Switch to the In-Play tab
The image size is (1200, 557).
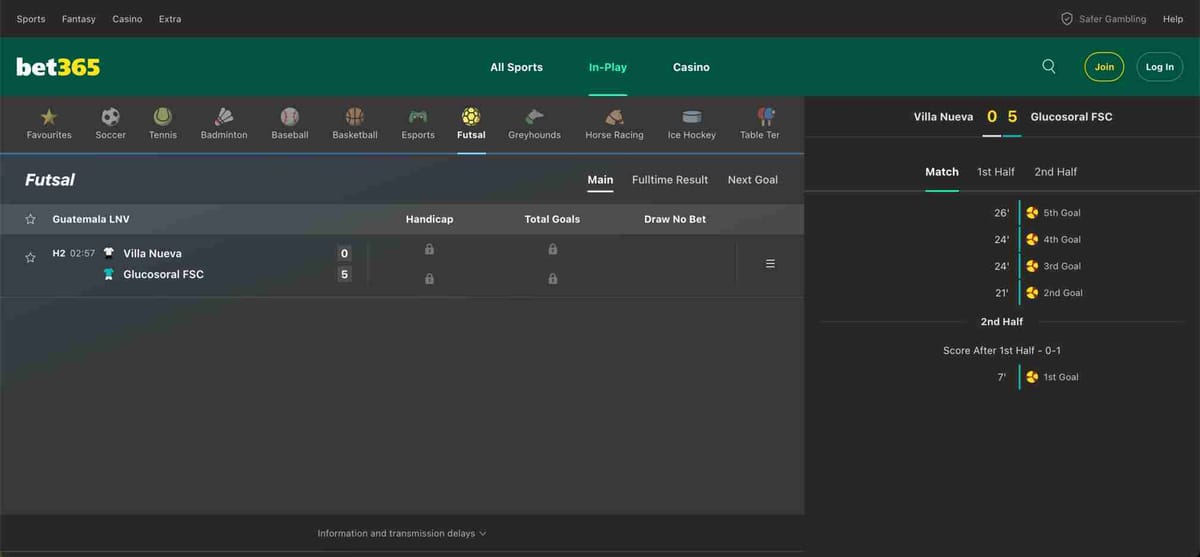[x=608, y=67]
